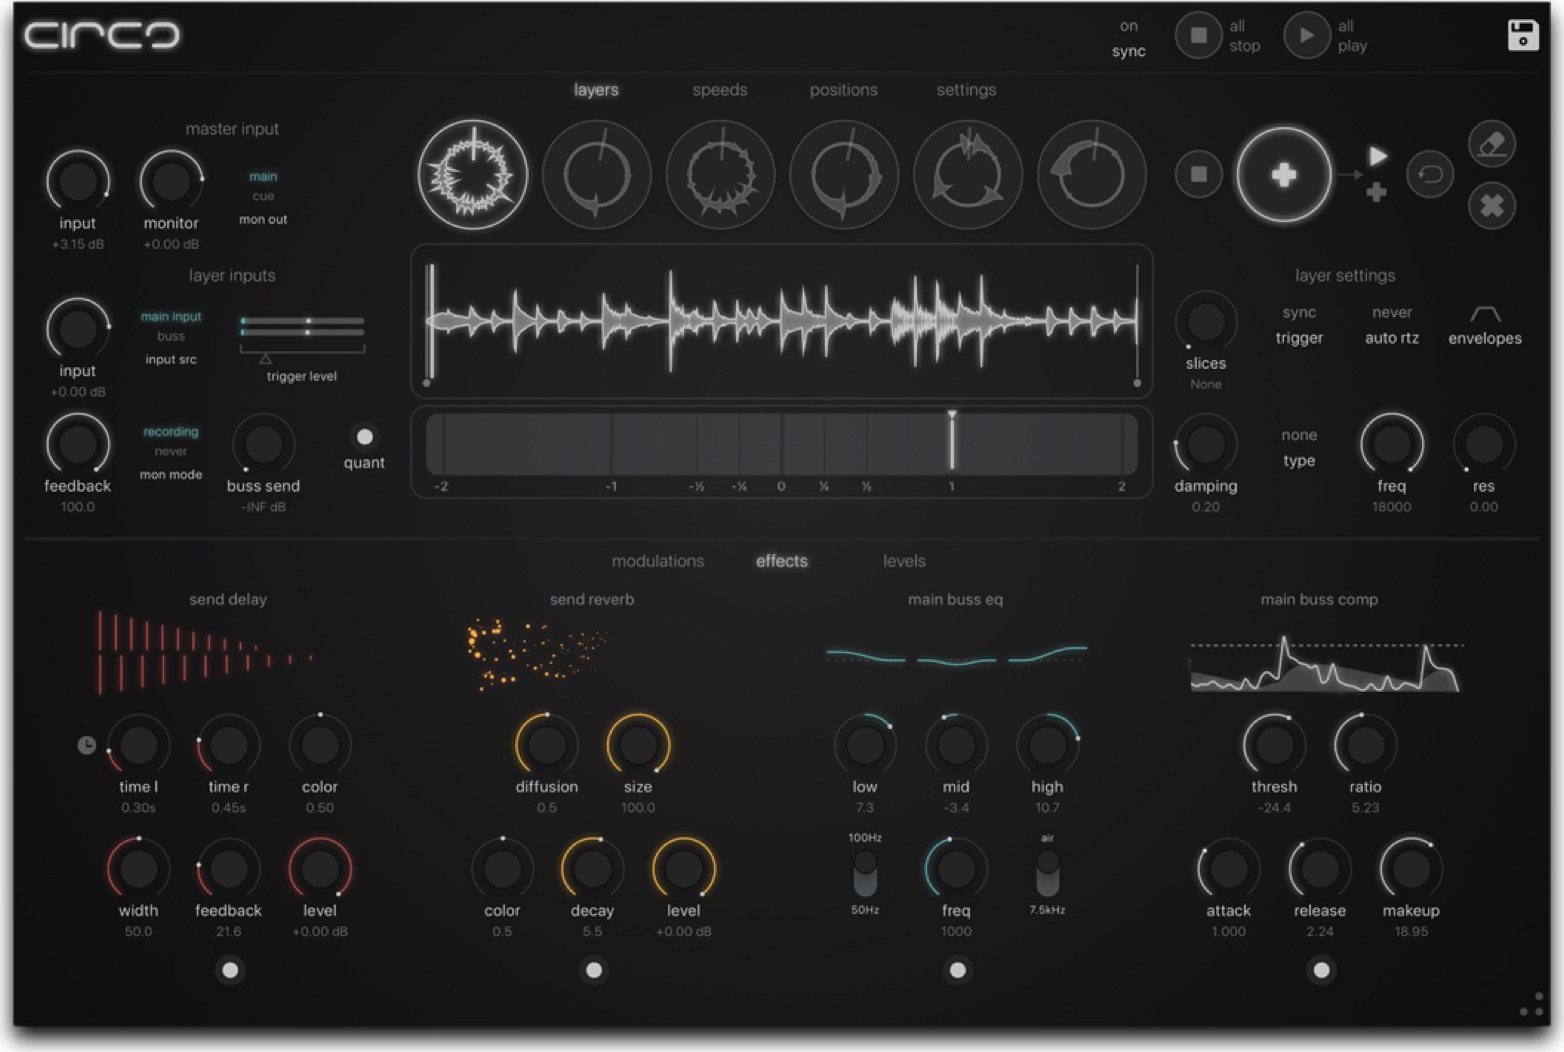
Task: Click the slices knob
Action: 1206,321
